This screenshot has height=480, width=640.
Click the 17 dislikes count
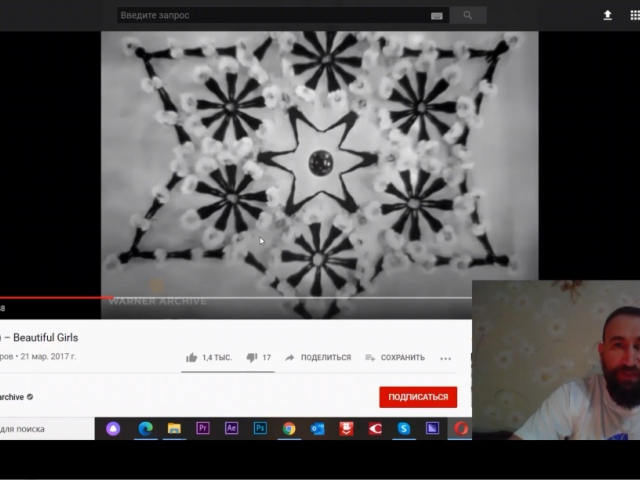click(267, 358)
